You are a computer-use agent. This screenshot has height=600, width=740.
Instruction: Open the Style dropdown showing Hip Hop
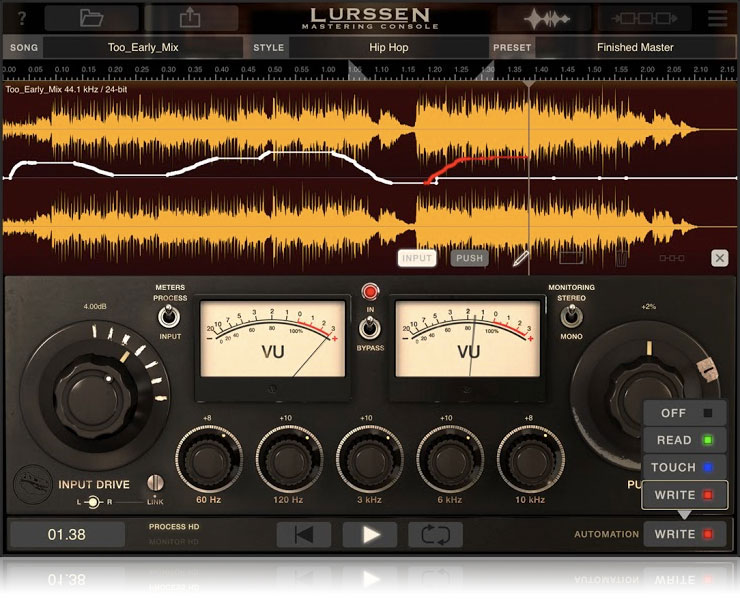[x=388, y=47]
